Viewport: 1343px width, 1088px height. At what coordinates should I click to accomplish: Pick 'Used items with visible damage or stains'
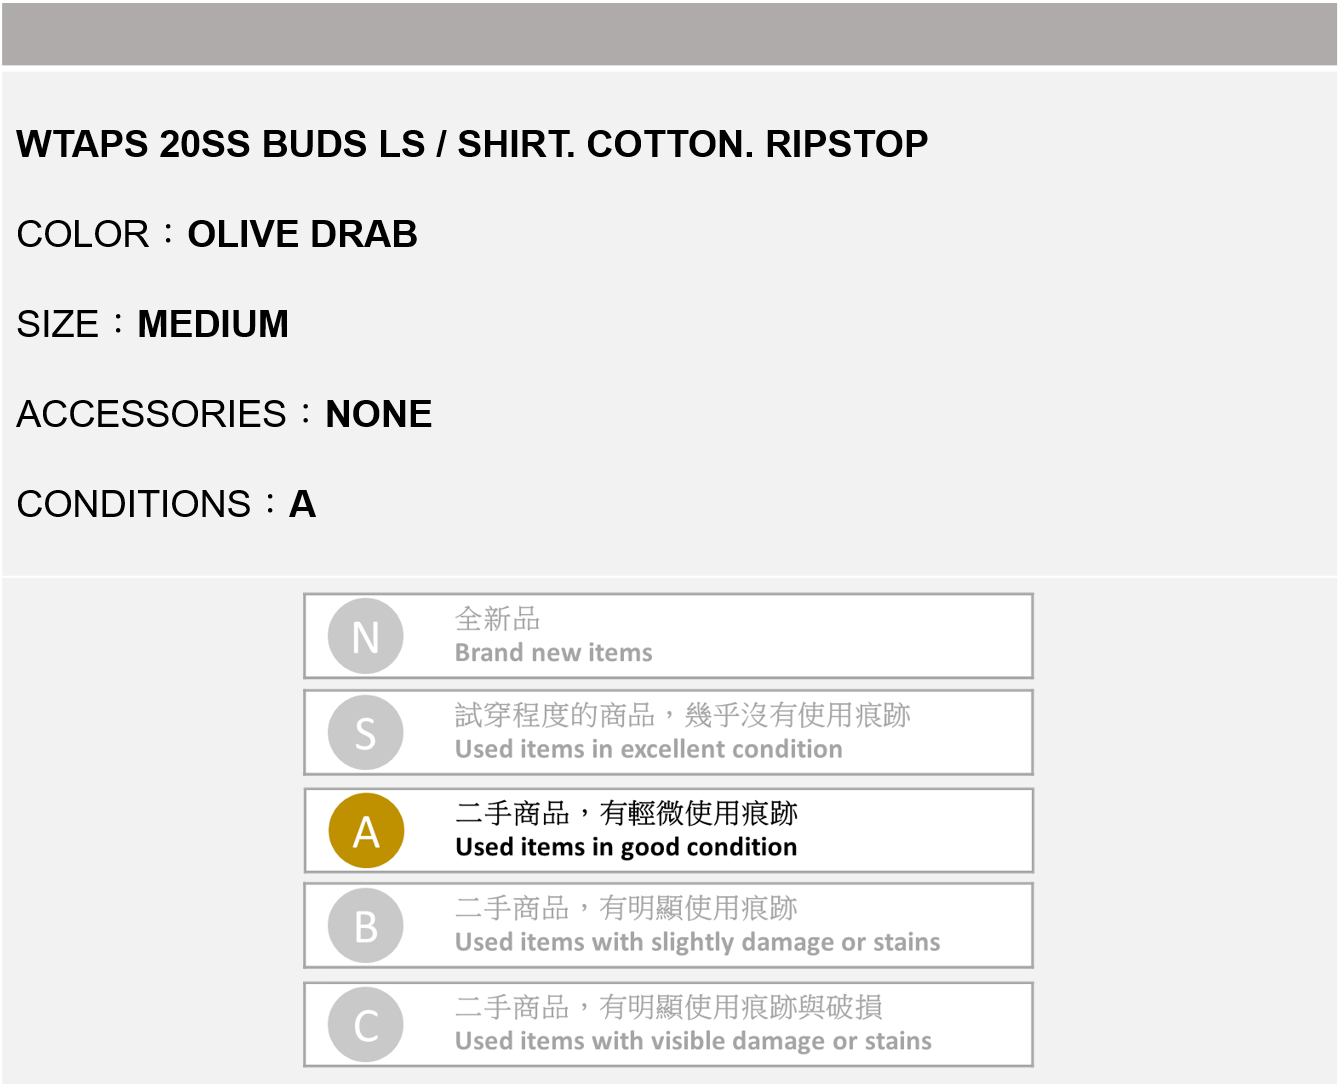693,1041
